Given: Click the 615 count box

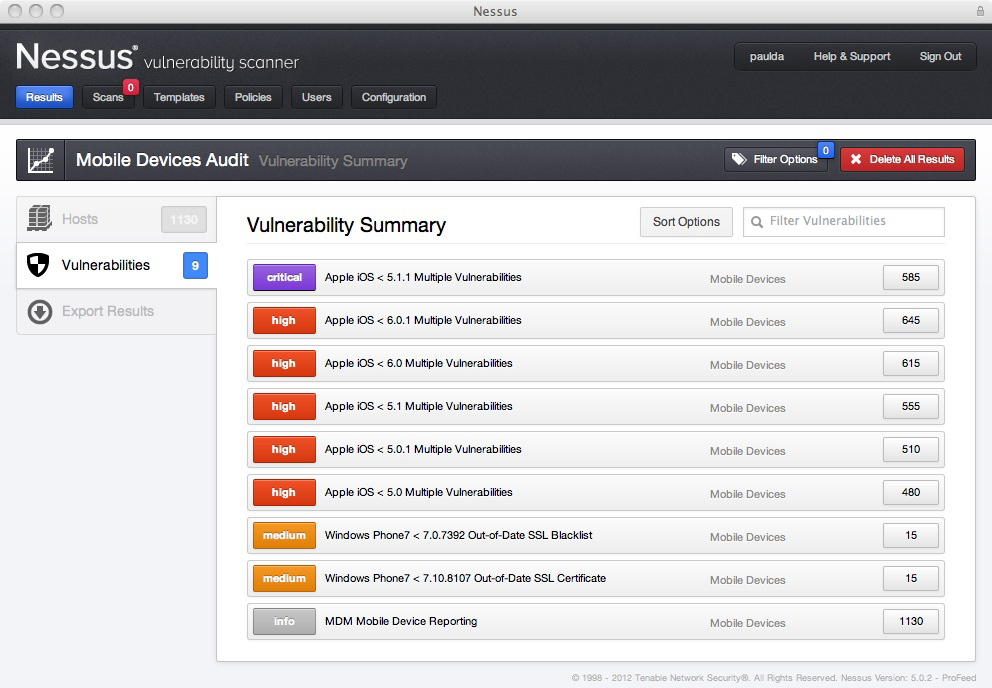Looking at the screenshot, I should 910,363.
